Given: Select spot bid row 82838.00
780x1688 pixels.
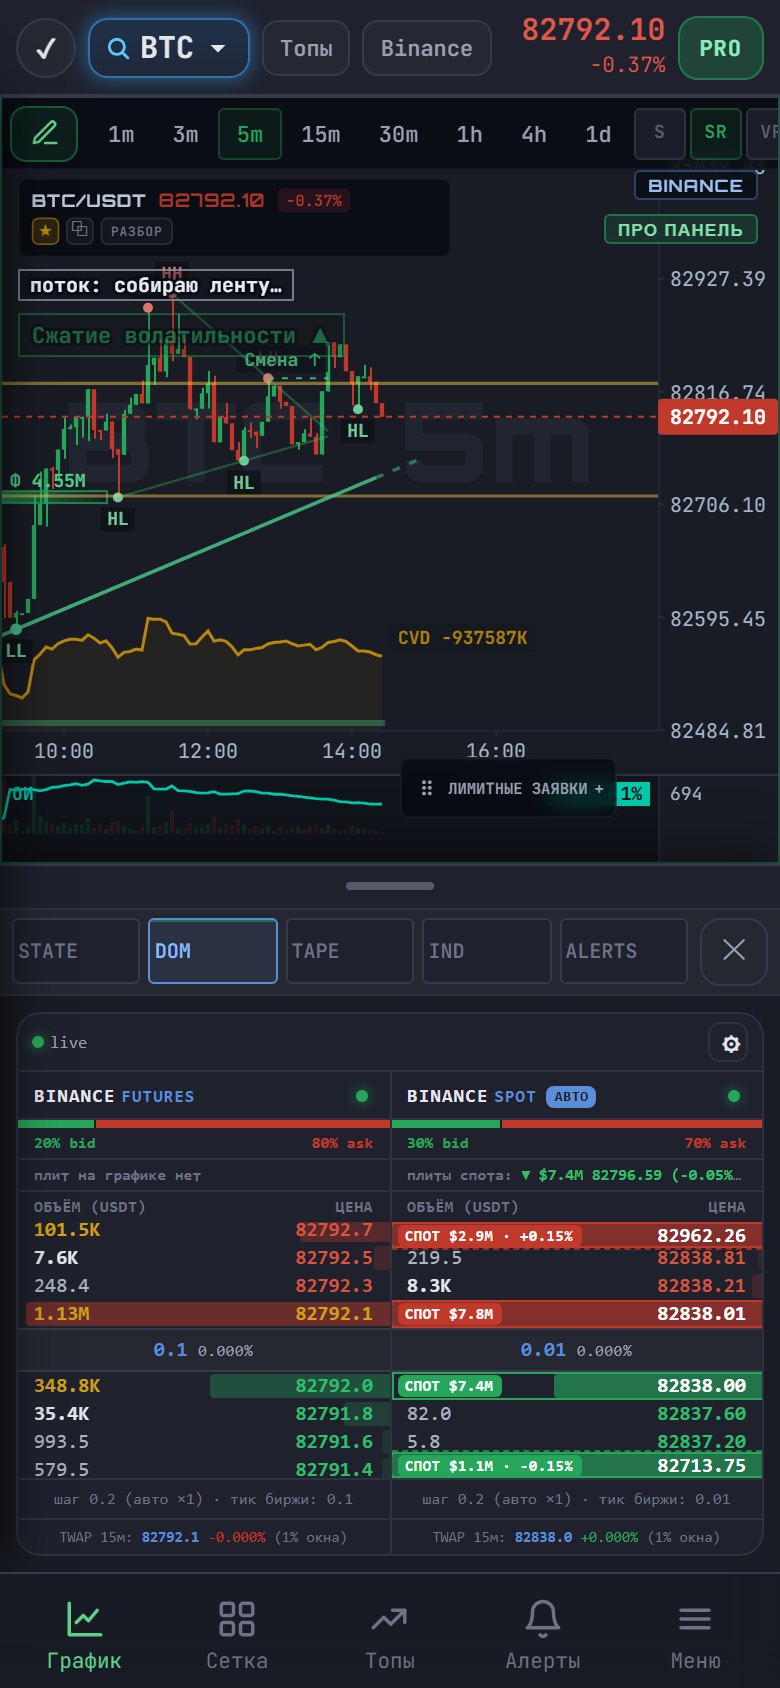Looking at the screenshot, I should [x=577, y=1386].
